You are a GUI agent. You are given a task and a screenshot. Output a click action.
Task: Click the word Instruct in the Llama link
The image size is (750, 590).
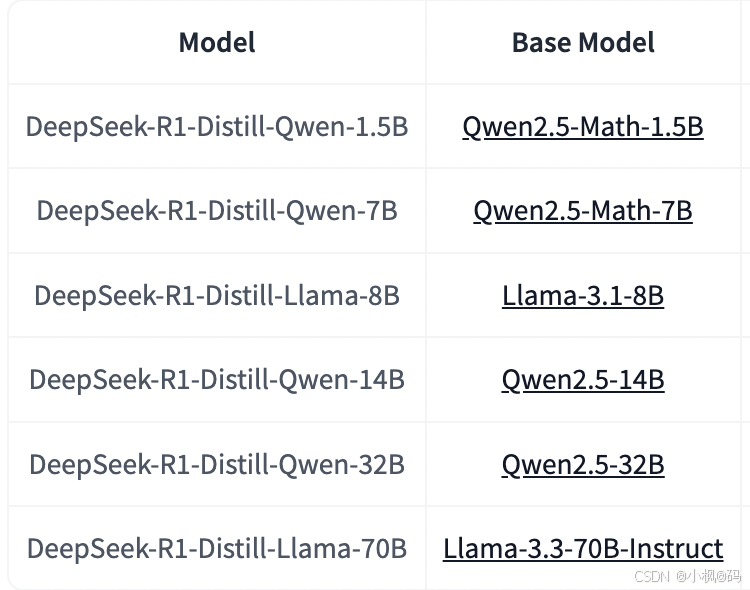click(674, 548)
